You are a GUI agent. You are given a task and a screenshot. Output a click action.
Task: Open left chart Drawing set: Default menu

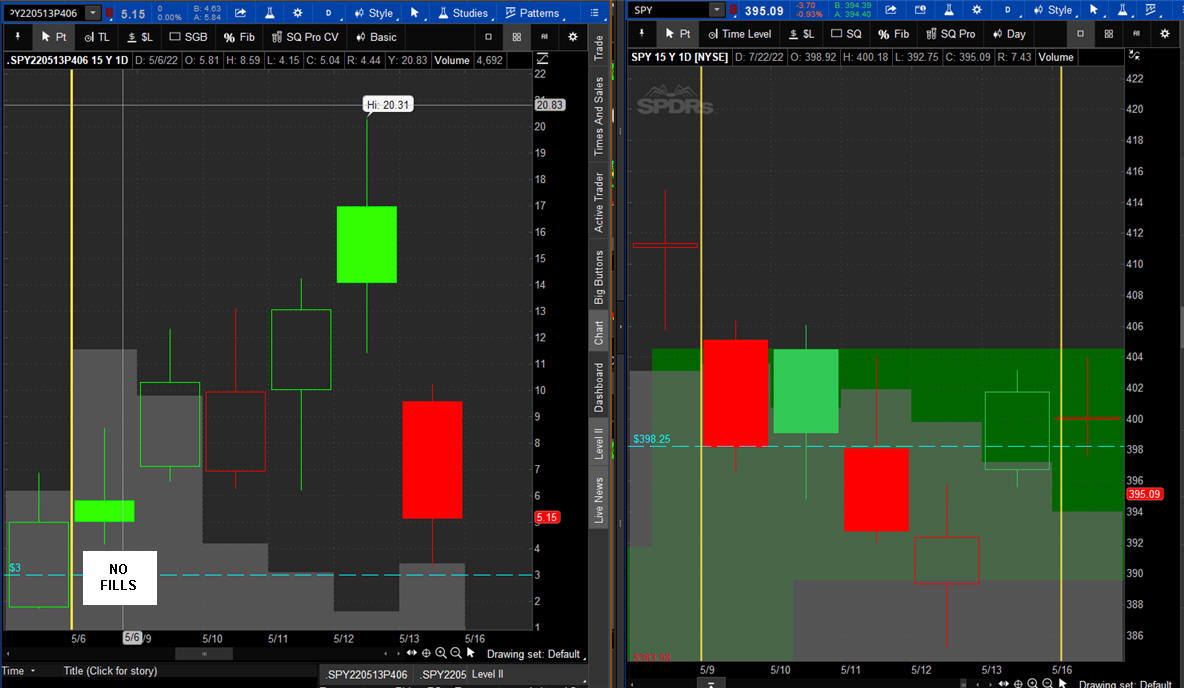[535, 654]
